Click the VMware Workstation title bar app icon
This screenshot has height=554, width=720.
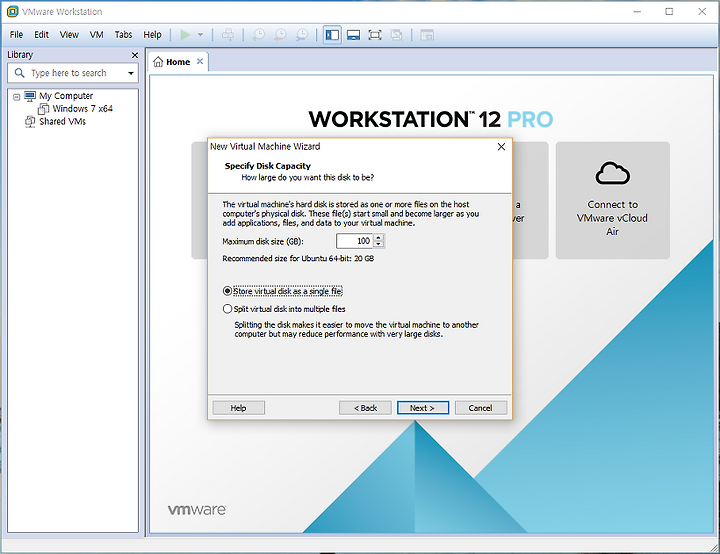point(12,11)
